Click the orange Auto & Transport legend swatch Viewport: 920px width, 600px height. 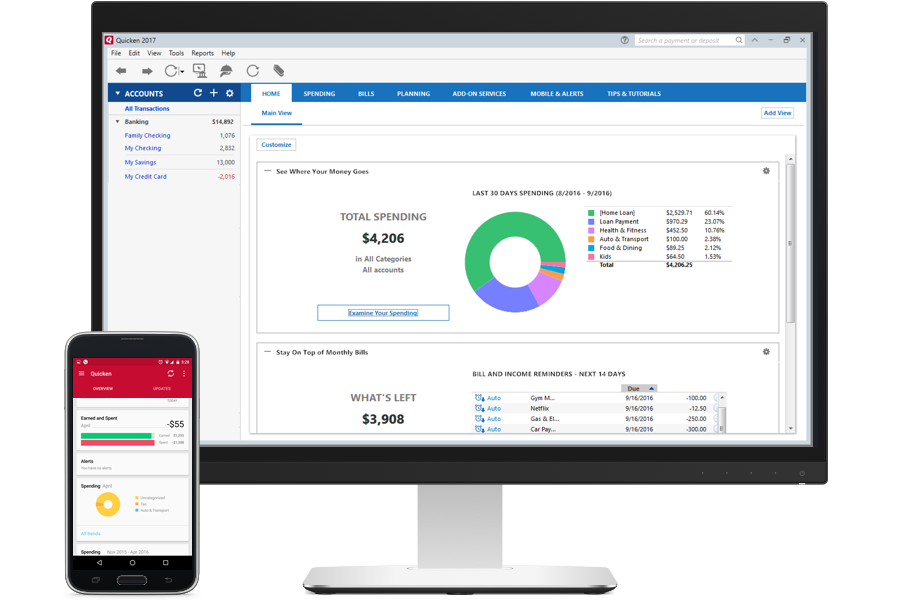[591, 239]
